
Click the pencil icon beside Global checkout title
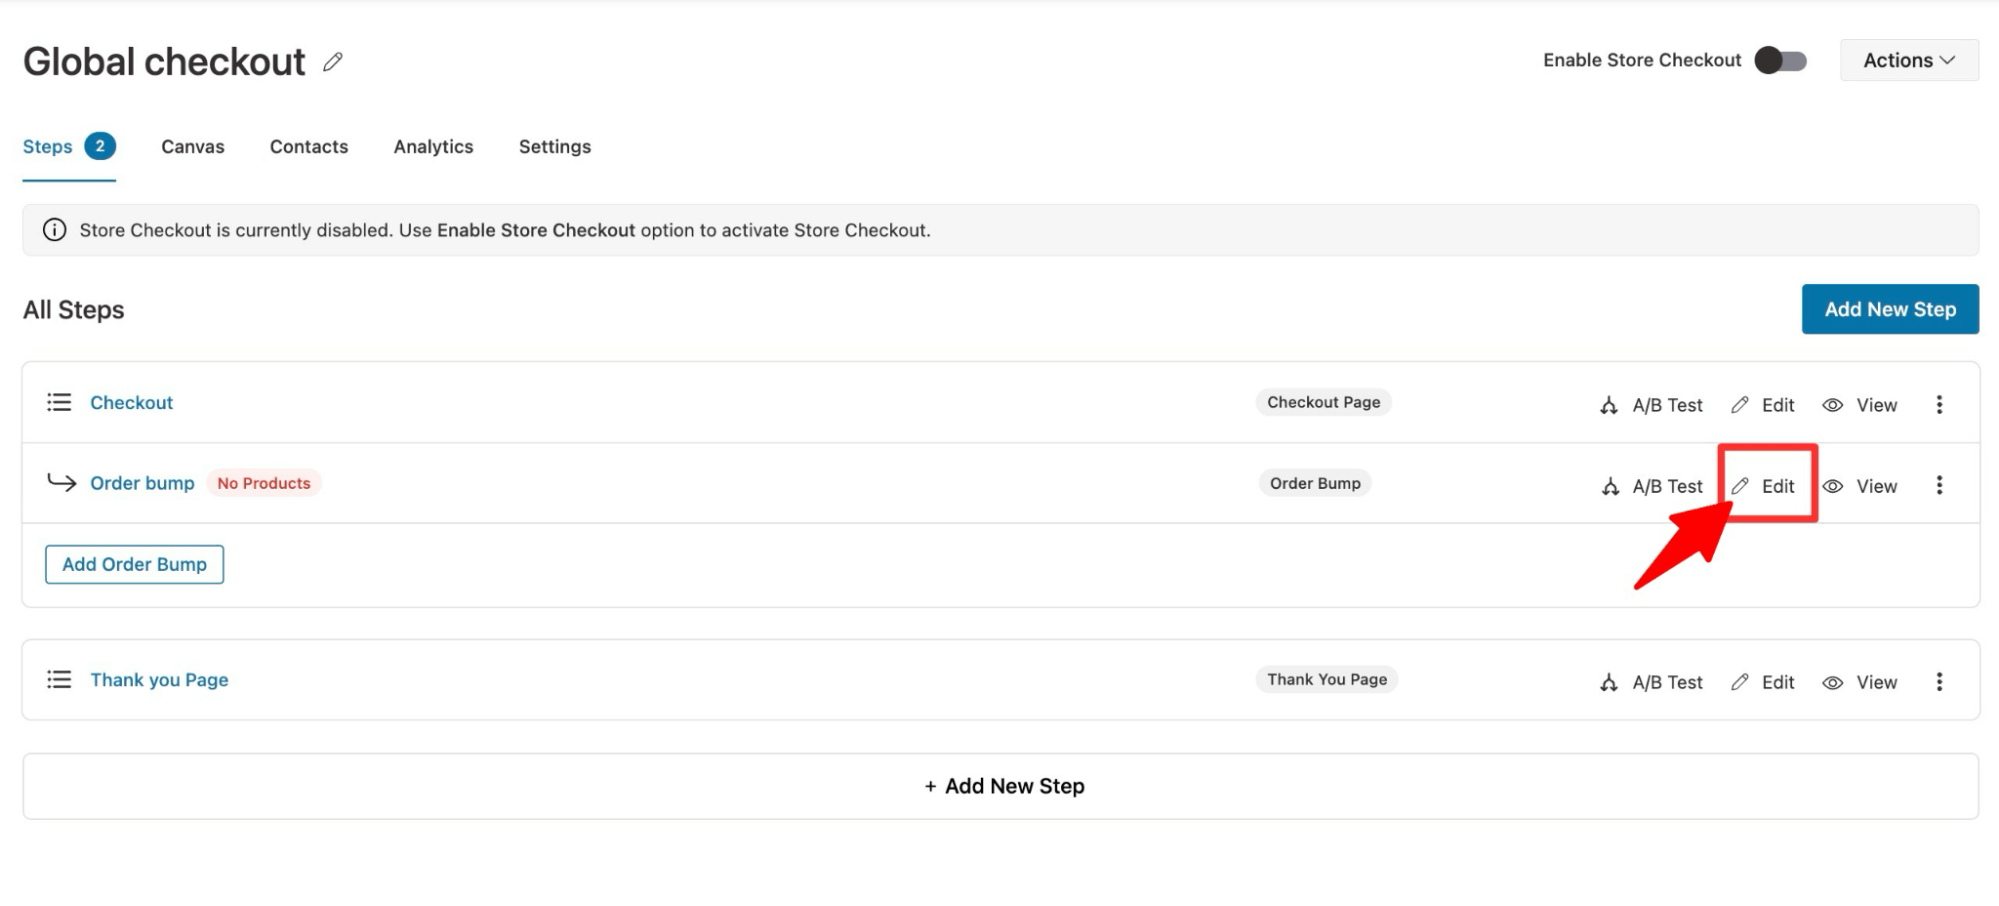[333, 62]
